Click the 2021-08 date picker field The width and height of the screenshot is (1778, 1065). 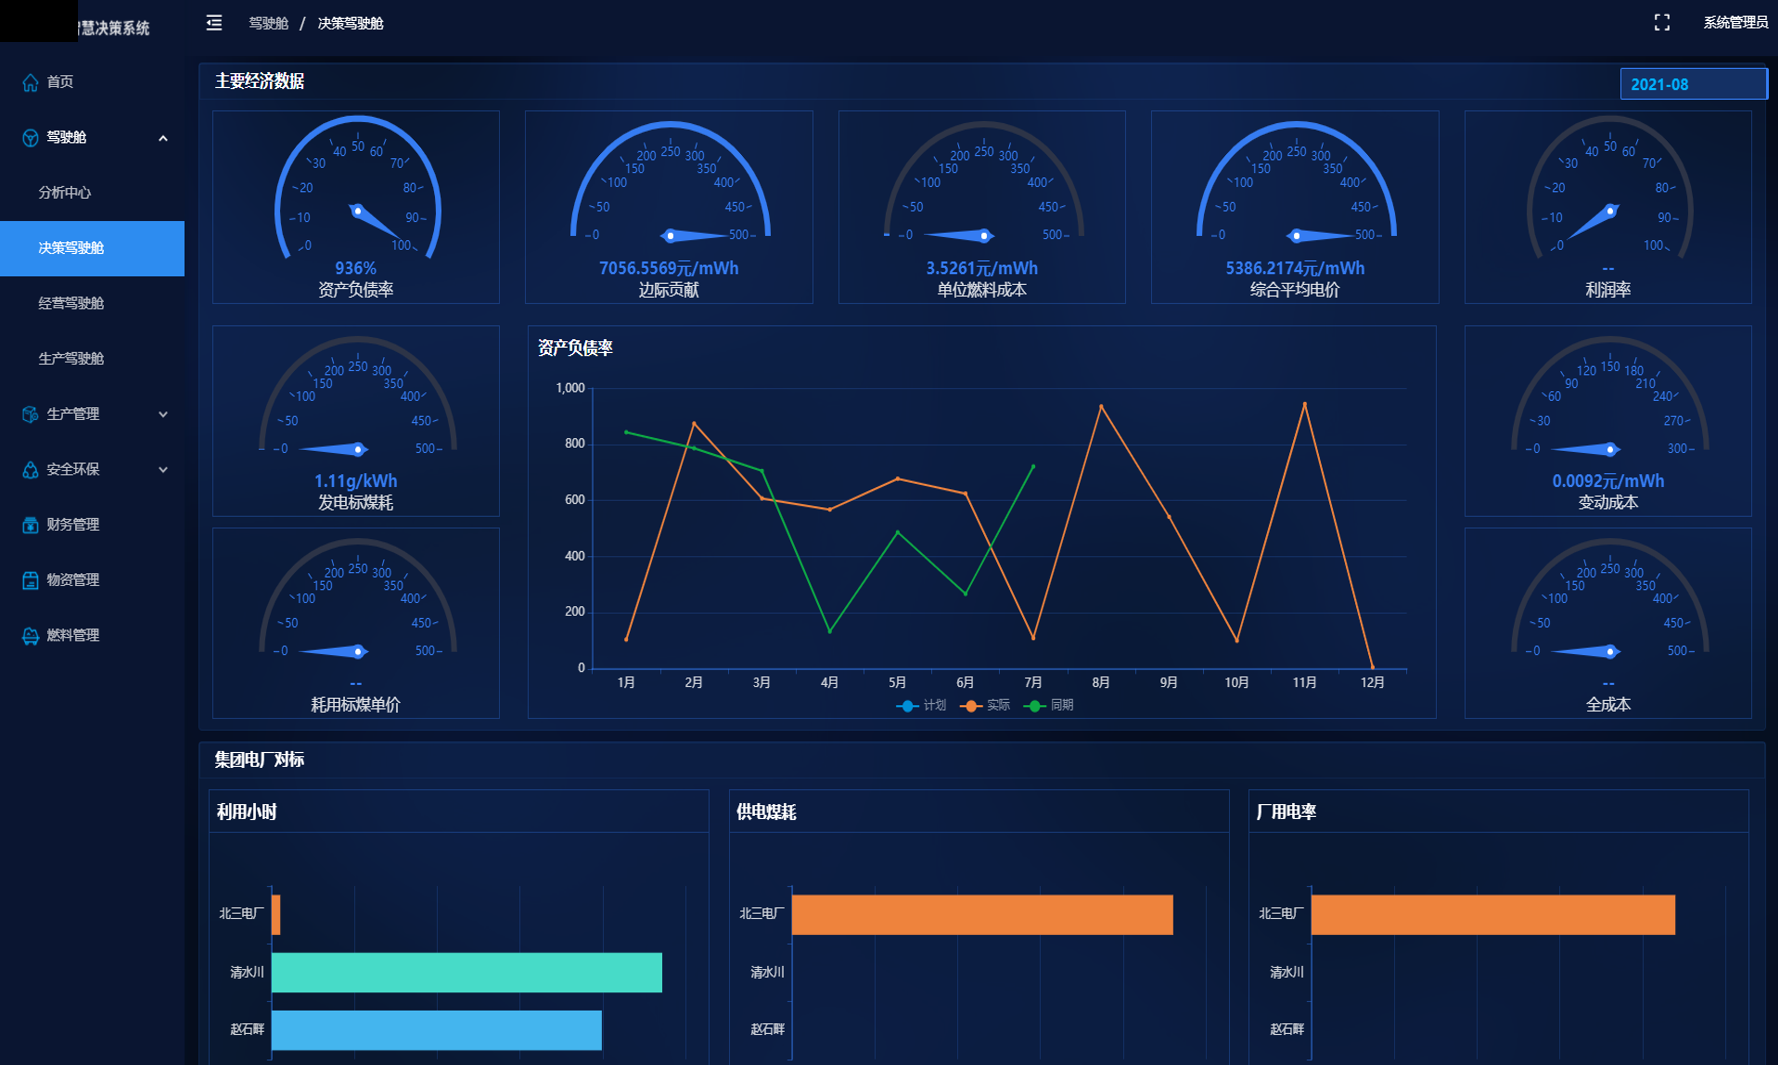click(x=1692, y=84)
